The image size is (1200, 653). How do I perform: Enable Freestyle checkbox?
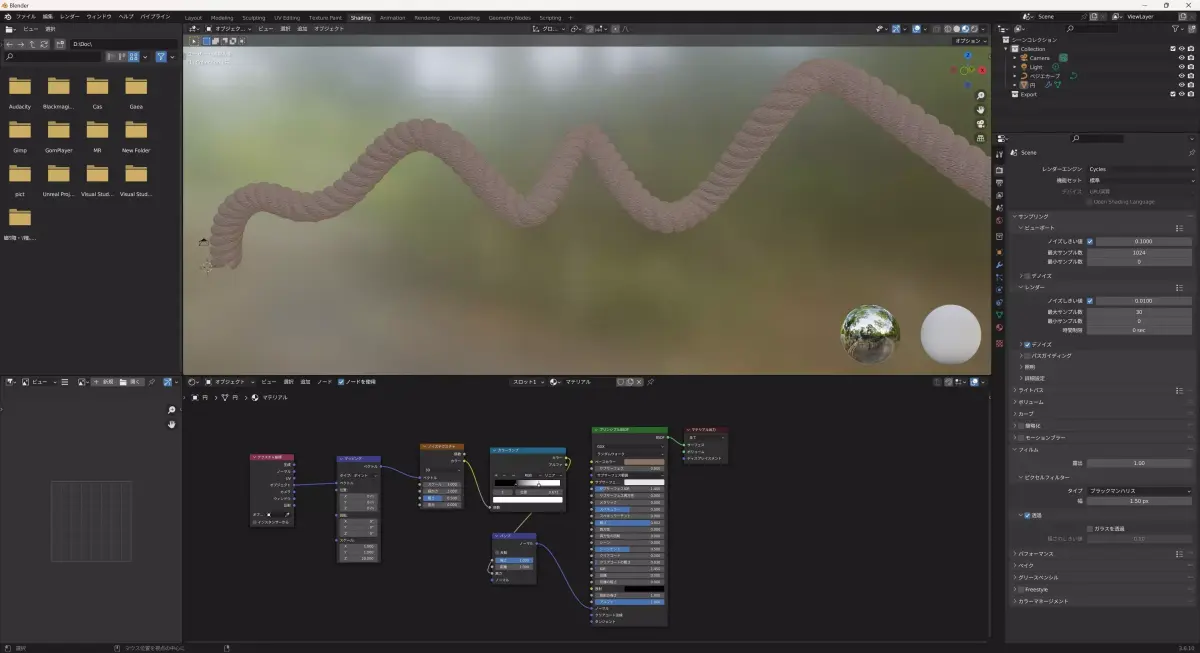1021,589
